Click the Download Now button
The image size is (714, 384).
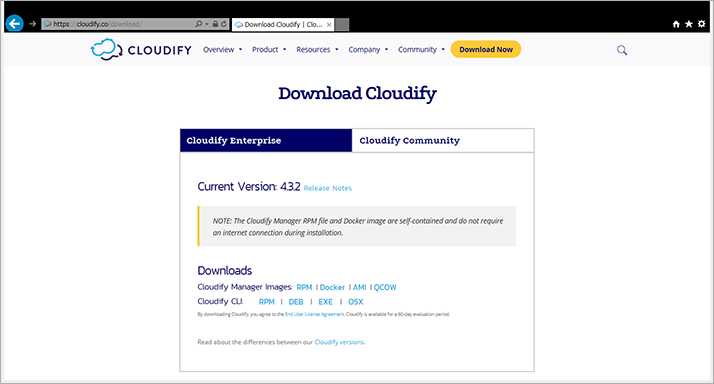pyautogui.click(x=486, y=49)
